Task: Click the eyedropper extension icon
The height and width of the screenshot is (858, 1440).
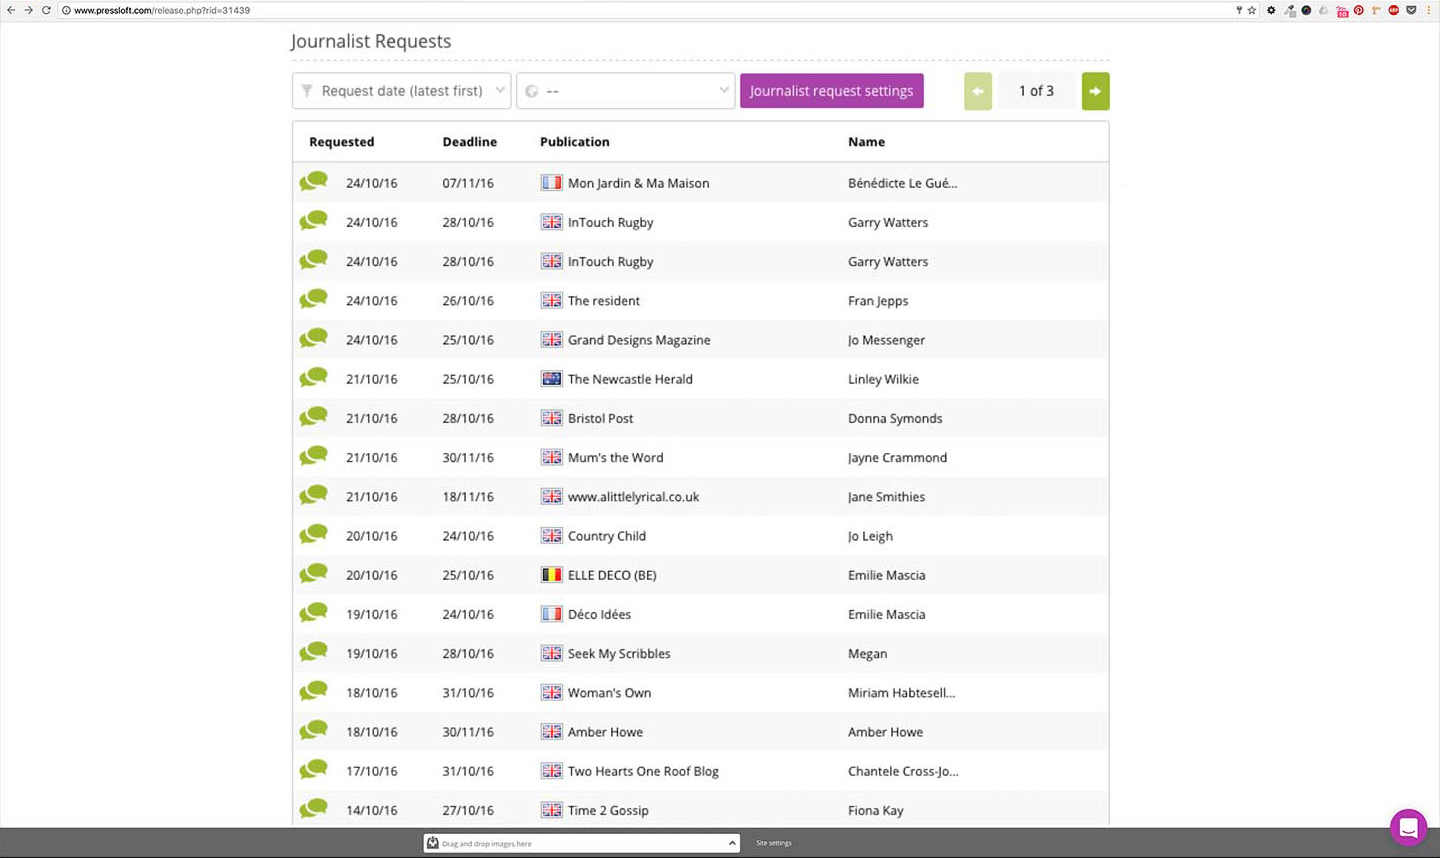Action: click(1289, 10)
